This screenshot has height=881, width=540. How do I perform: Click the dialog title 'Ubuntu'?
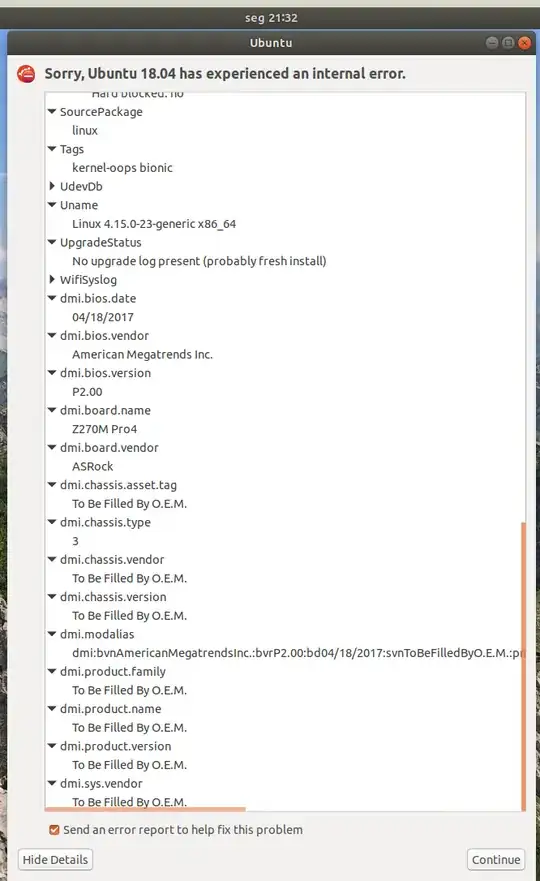click(271, 43)
